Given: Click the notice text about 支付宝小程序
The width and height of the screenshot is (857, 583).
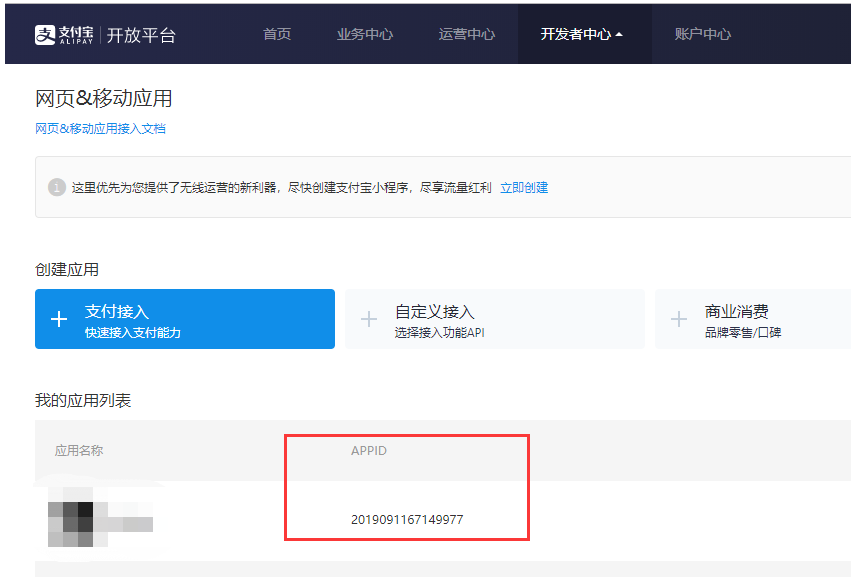Looking at the screenshot, I should click(281, 187).
